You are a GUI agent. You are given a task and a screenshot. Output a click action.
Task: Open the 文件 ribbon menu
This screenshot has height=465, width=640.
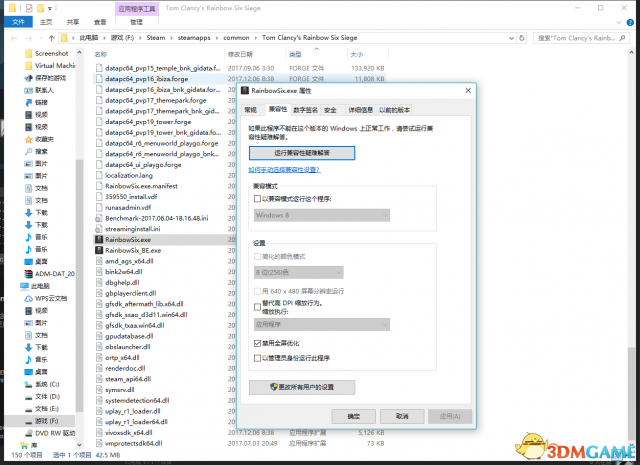pyautogui.click(x=18, y=22)
